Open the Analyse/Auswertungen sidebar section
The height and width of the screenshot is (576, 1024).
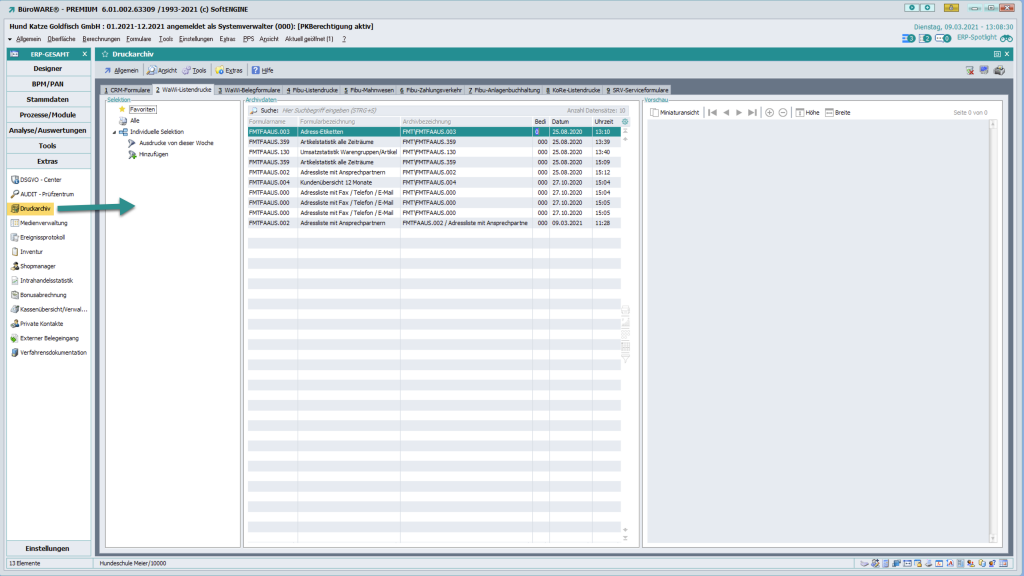pyautogui.click(x=48, y=130)
